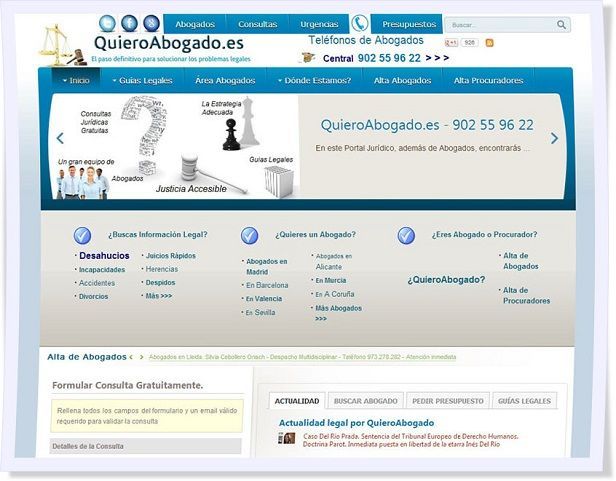Click the QuieroAbogado.es site logo text
This screenshot has height=481, width=616.
(x=169, y=42)
